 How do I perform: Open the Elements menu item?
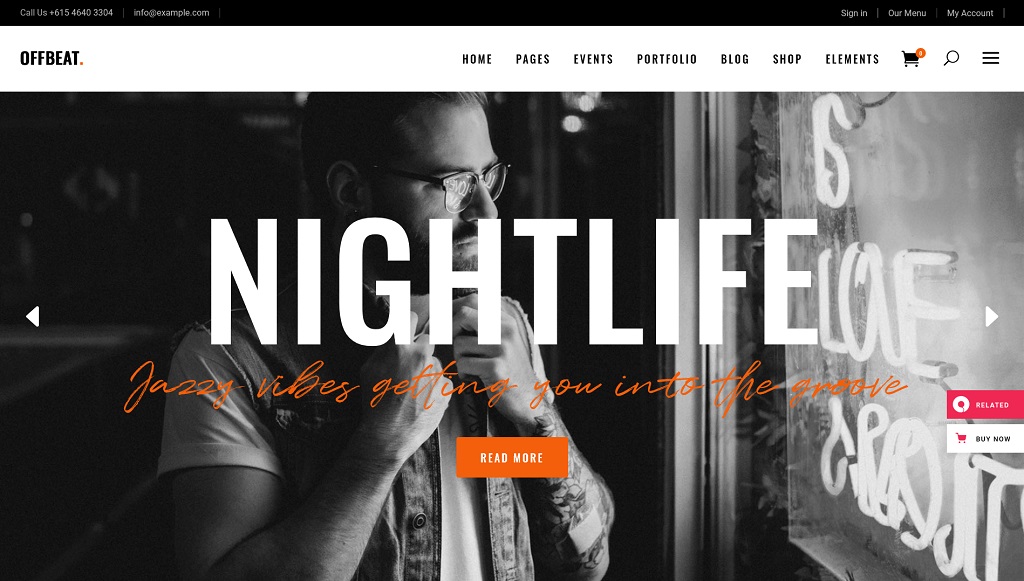[x=852, y=59]
